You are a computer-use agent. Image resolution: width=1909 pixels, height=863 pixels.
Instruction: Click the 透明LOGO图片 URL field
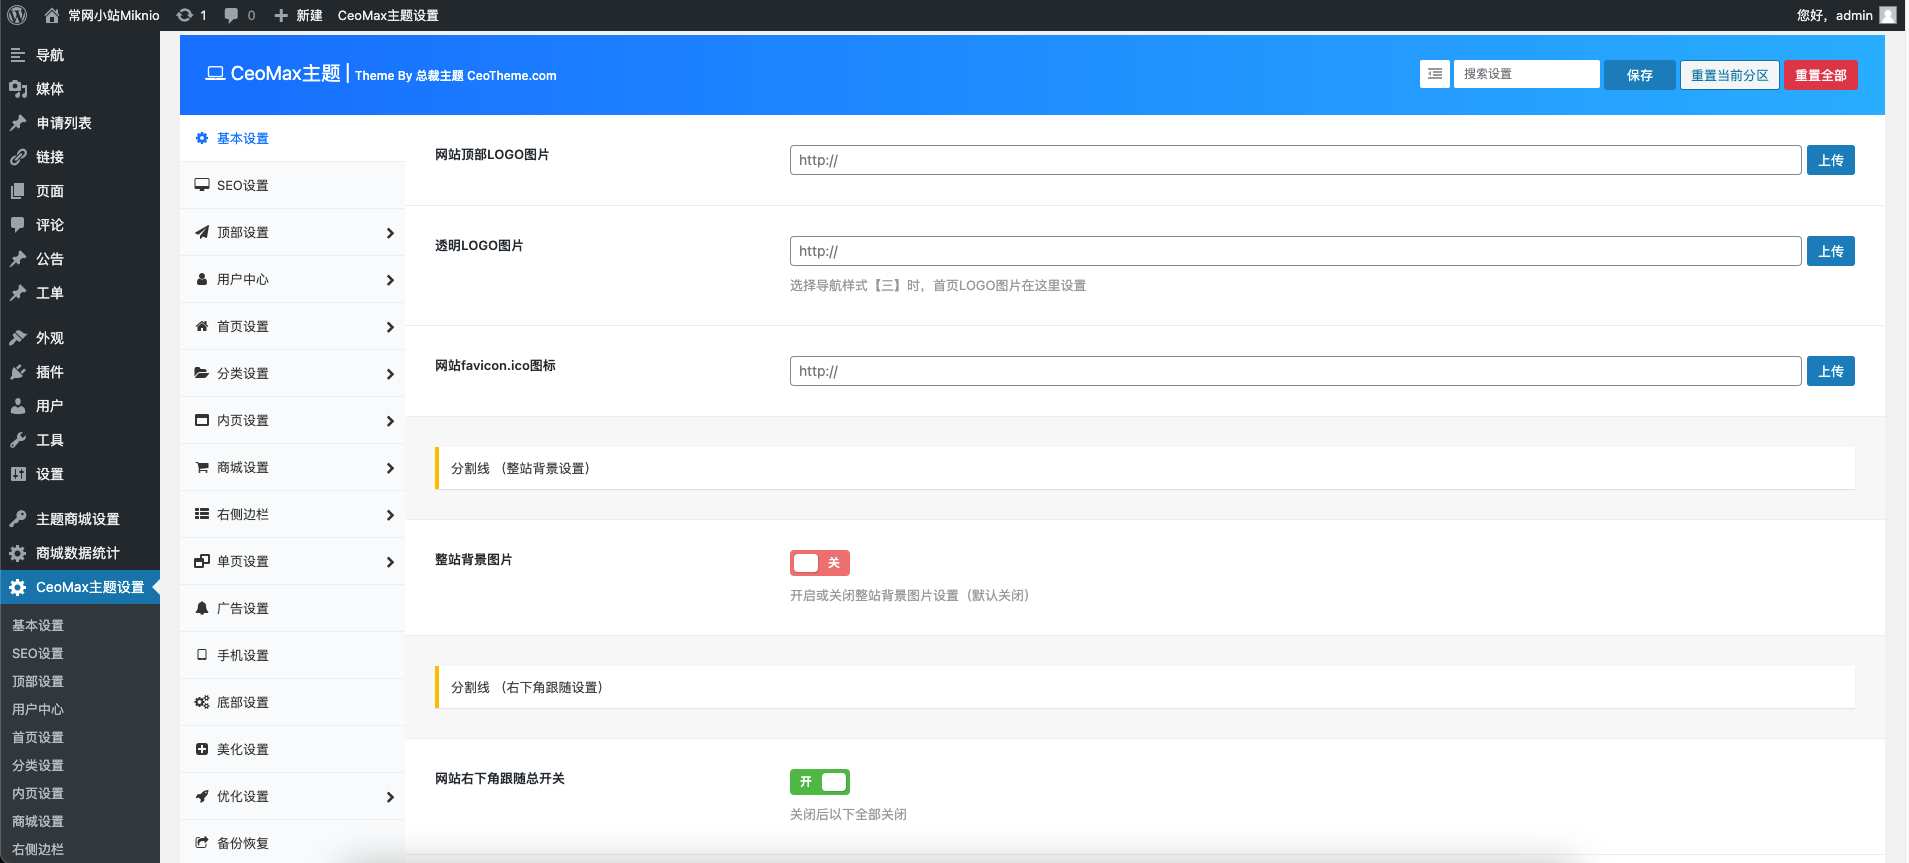point(1296,251)
